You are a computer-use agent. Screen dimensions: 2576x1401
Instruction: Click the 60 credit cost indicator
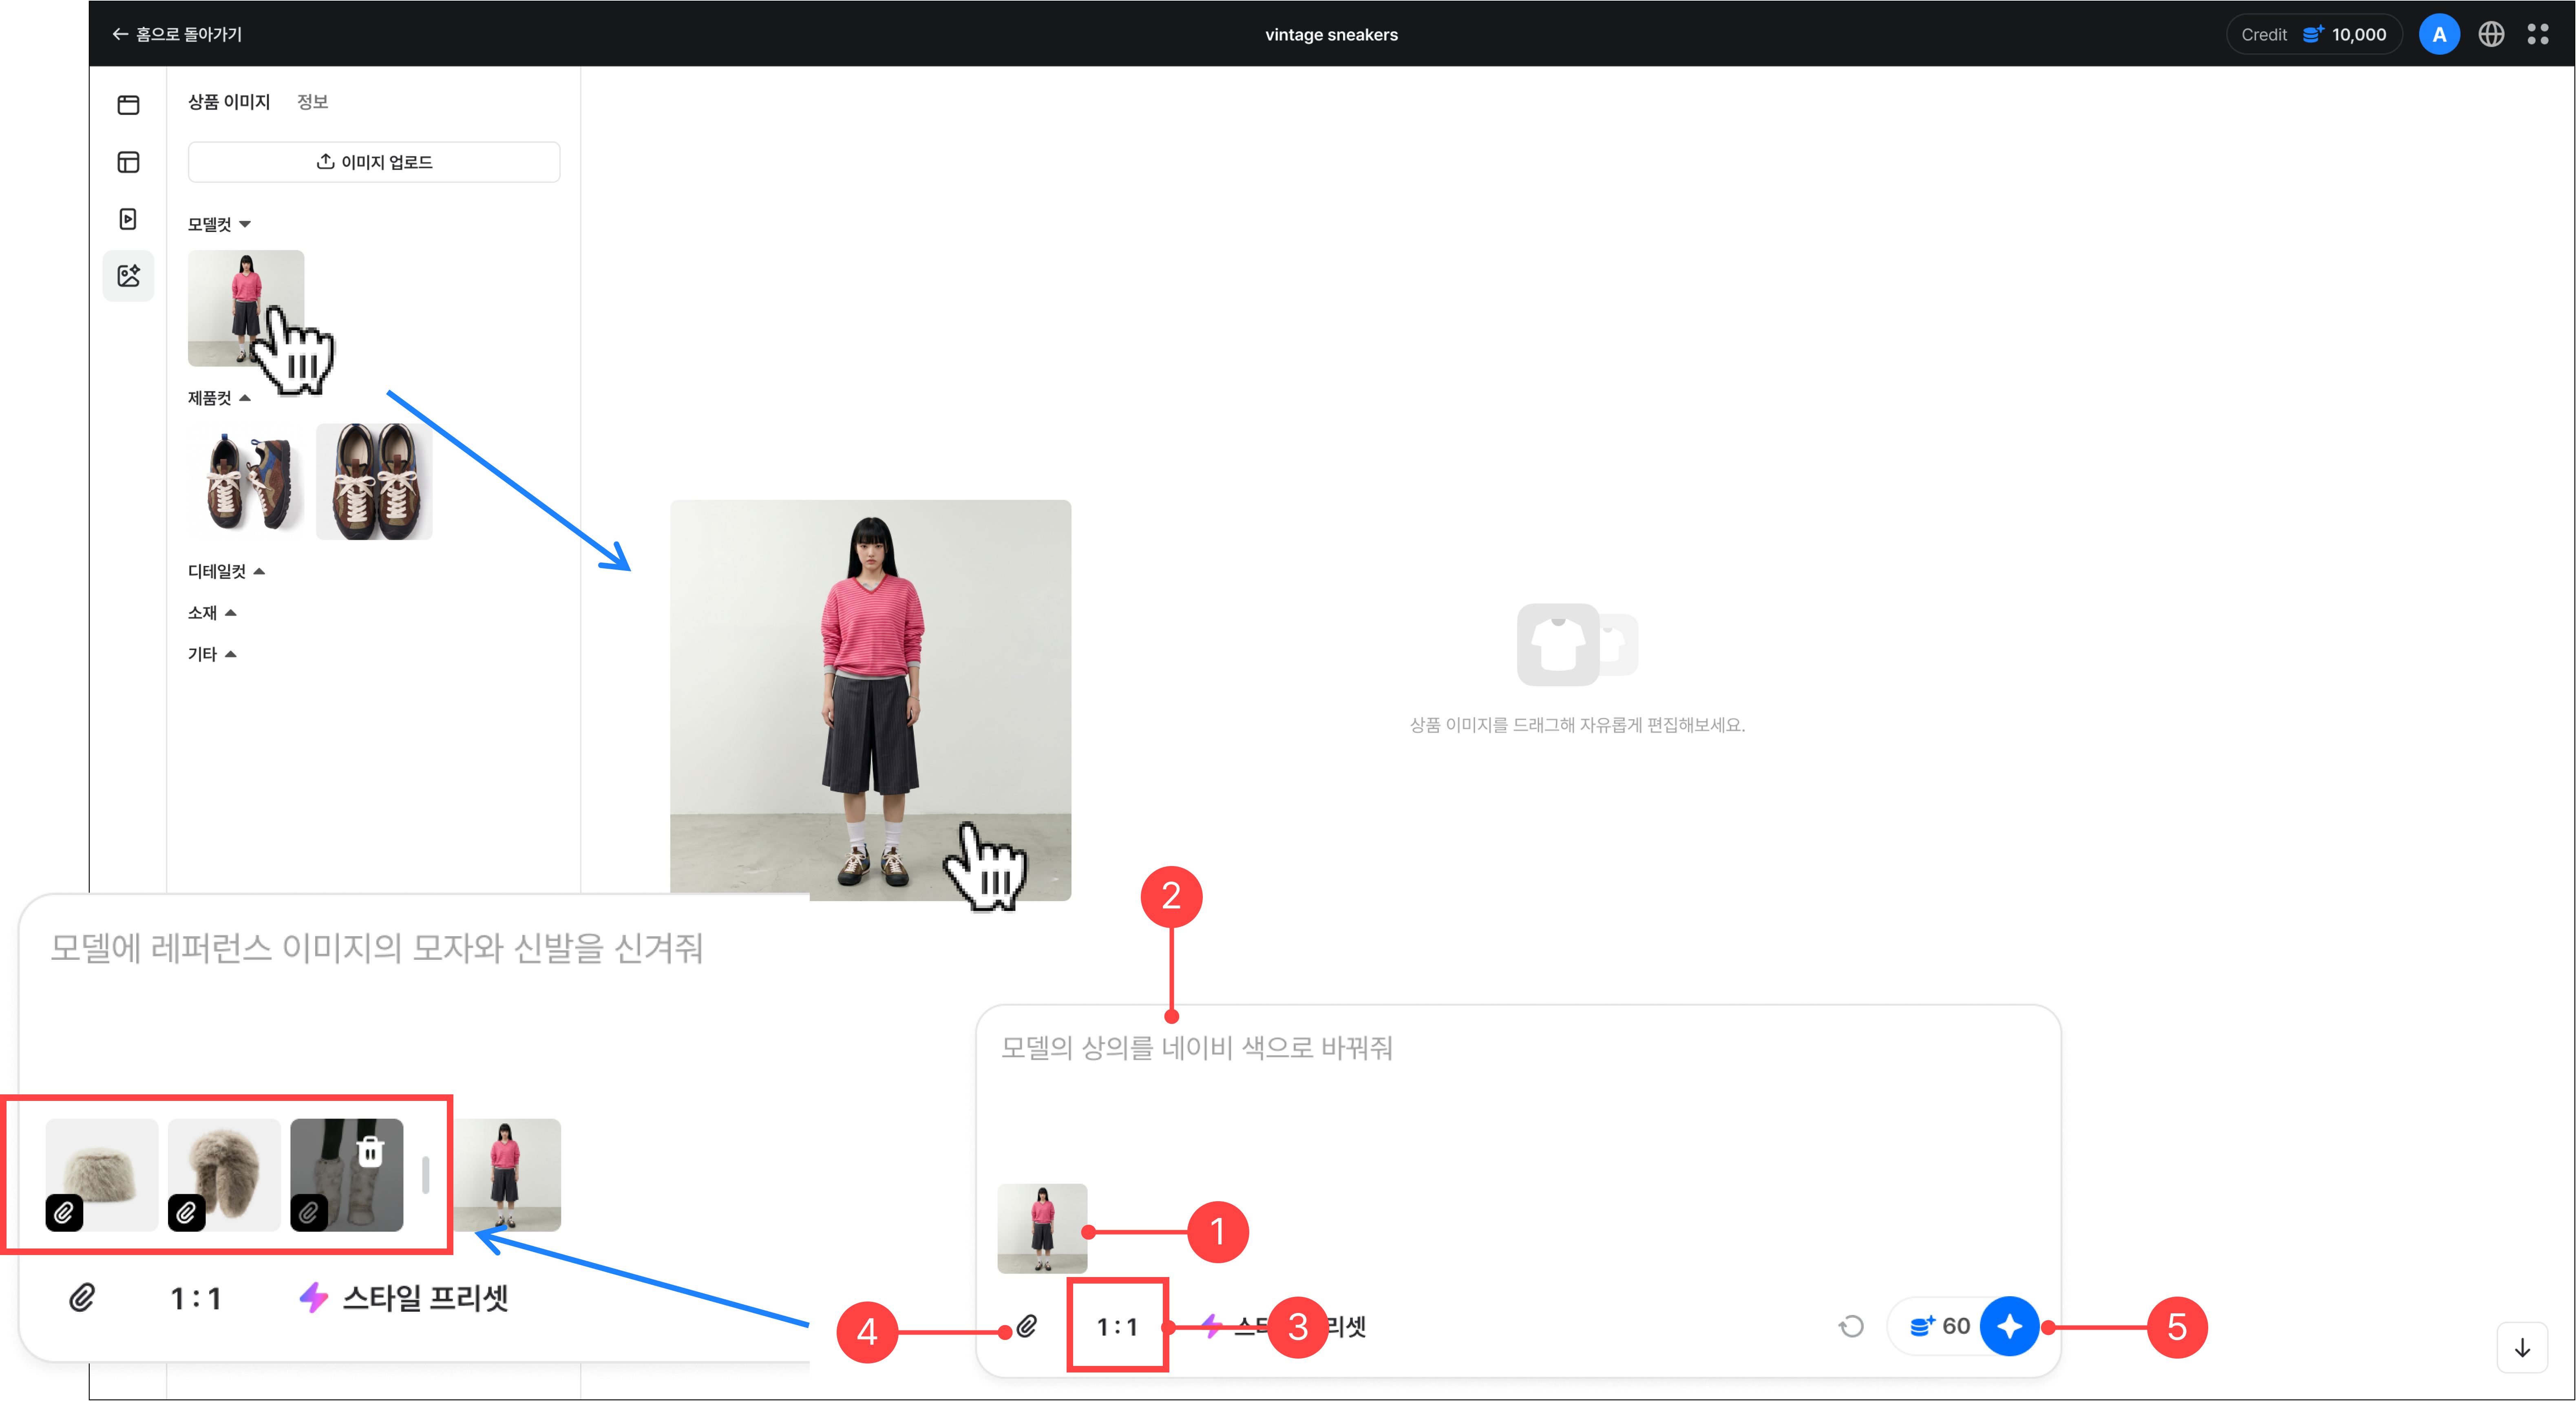coord(1940,1326)
